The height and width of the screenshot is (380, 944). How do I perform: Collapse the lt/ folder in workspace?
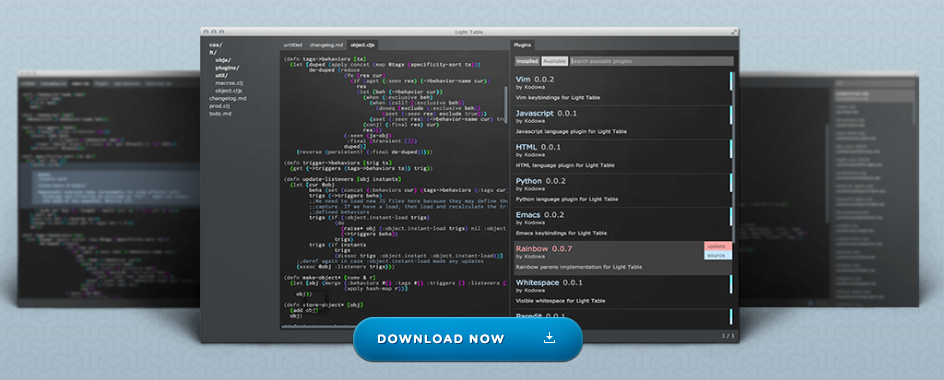(x=213, y=52)
